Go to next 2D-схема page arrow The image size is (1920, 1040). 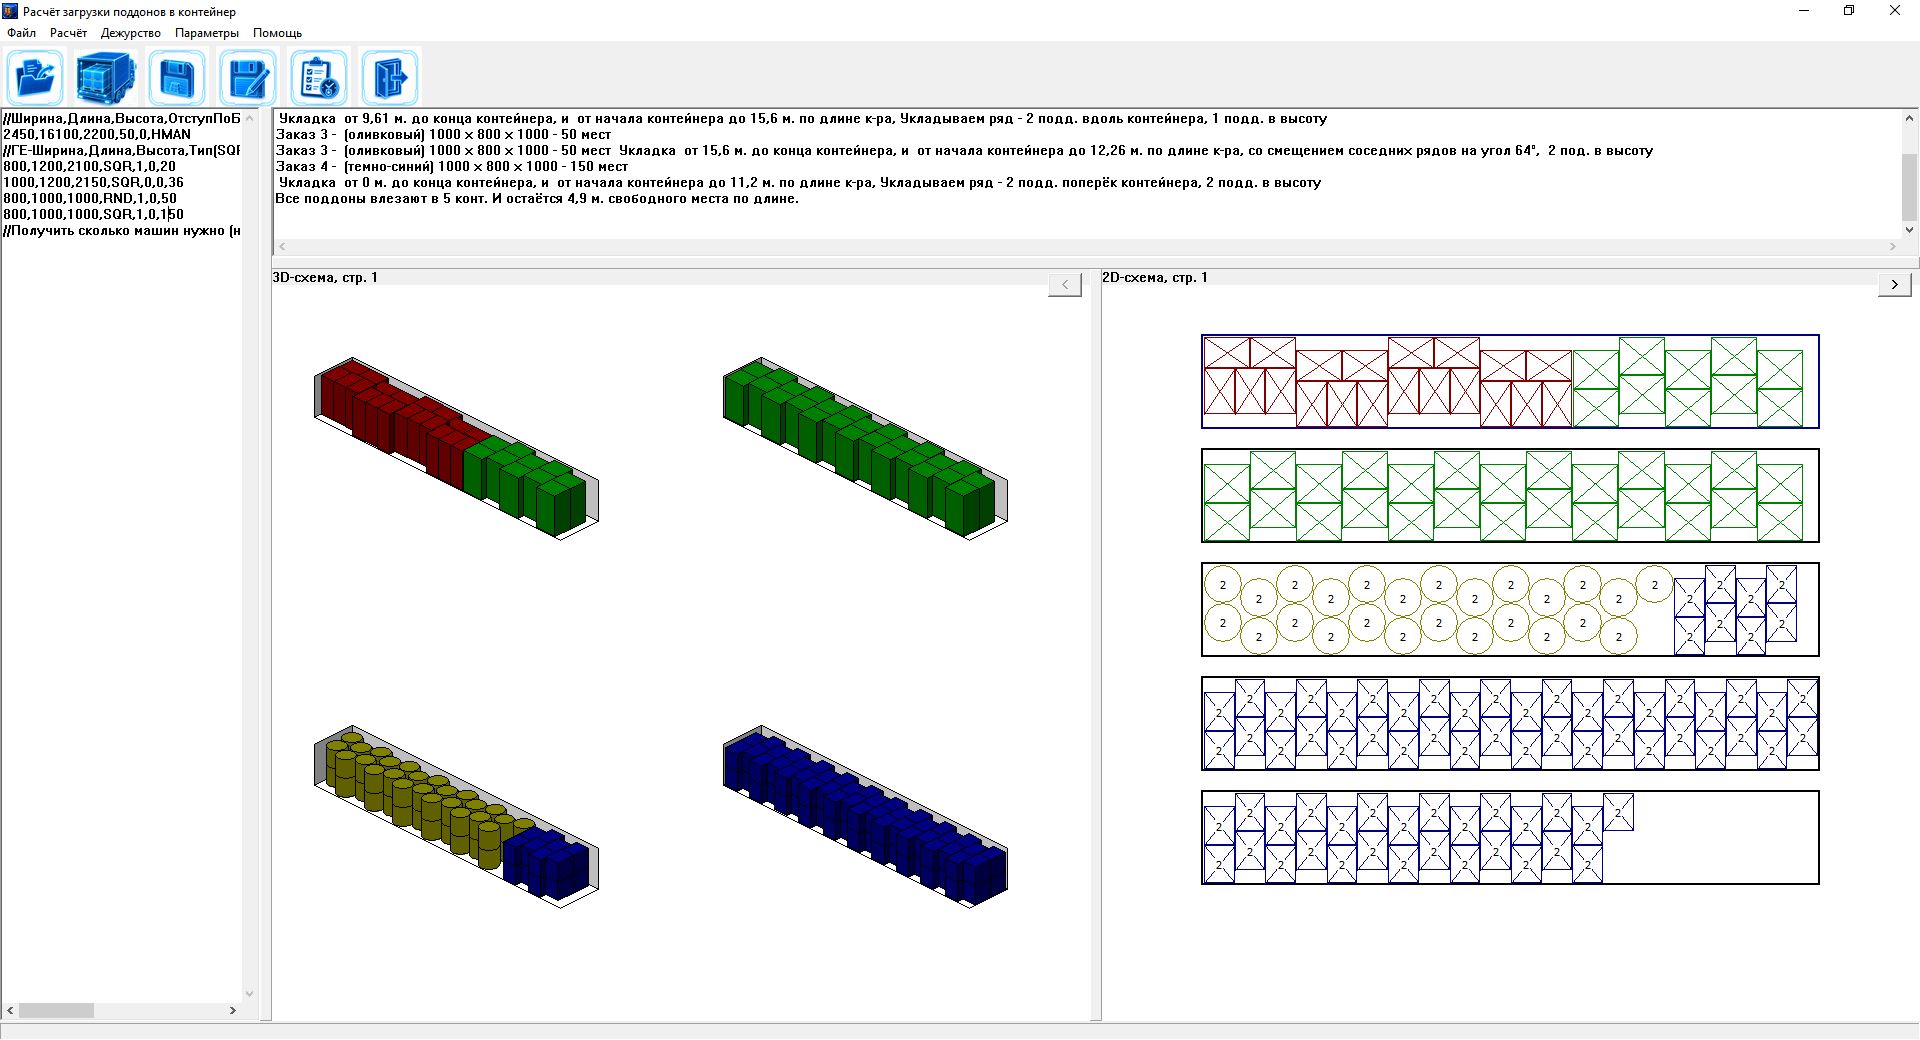pyautogui.click(x=1895, y=285)
